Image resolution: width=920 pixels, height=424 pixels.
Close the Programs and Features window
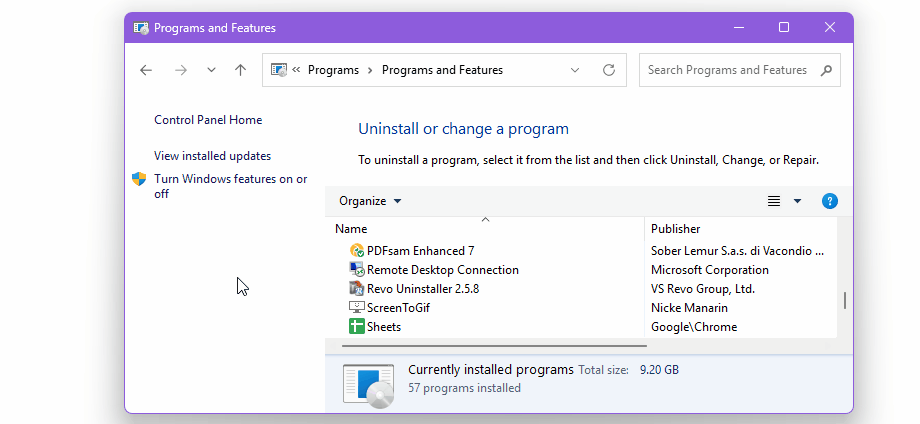[830, 28]
